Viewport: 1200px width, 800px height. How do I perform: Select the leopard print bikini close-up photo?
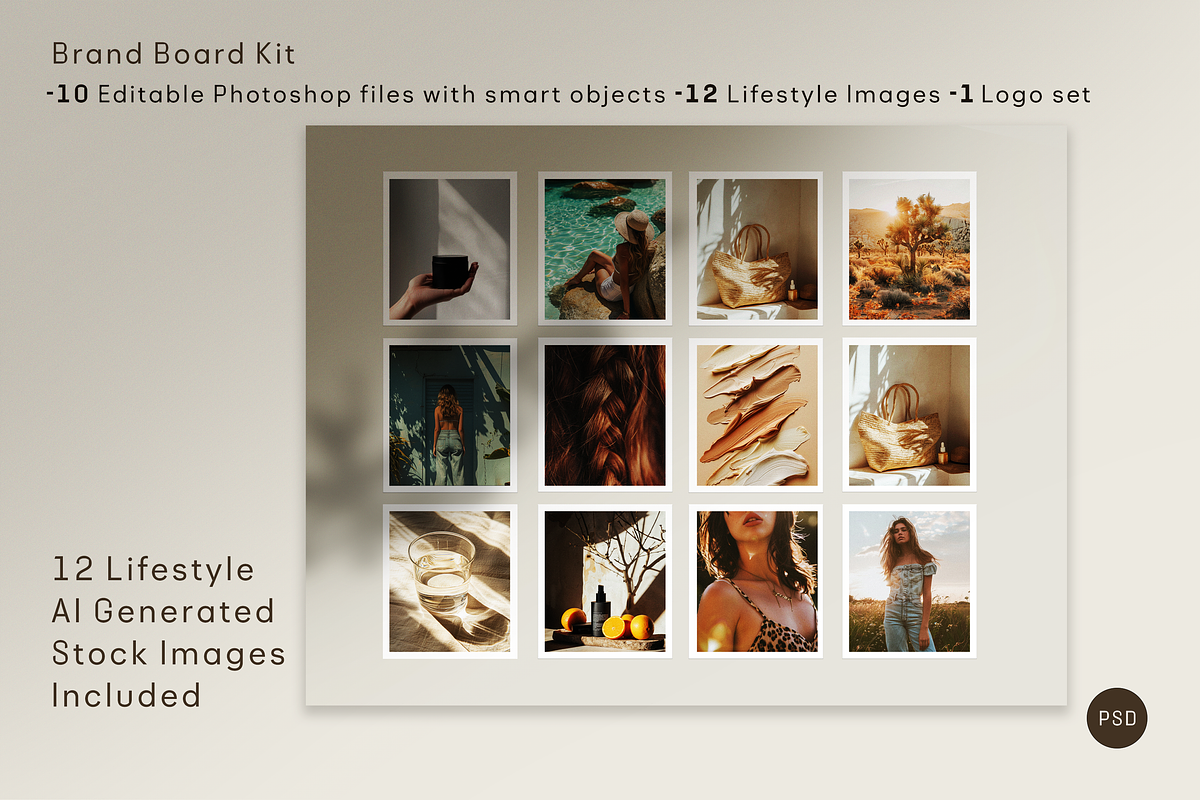pos(756,582)
